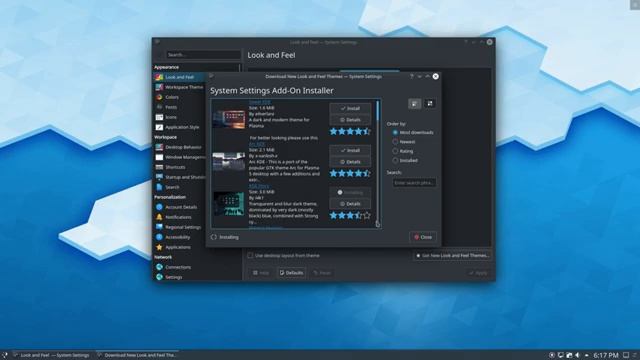Select Newest ordering option
640x360 pixels.
[x=404, y=142]
